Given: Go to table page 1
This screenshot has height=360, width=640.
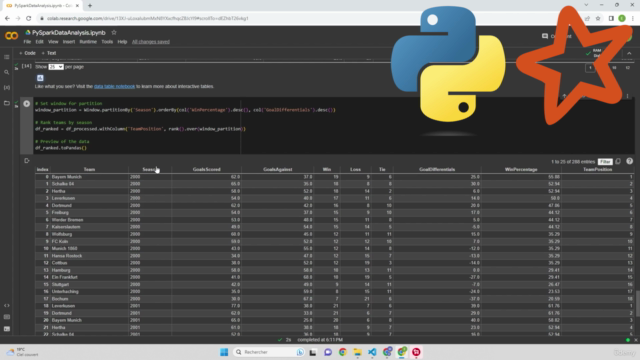Looking at the screenshot, I should (590, 67).
